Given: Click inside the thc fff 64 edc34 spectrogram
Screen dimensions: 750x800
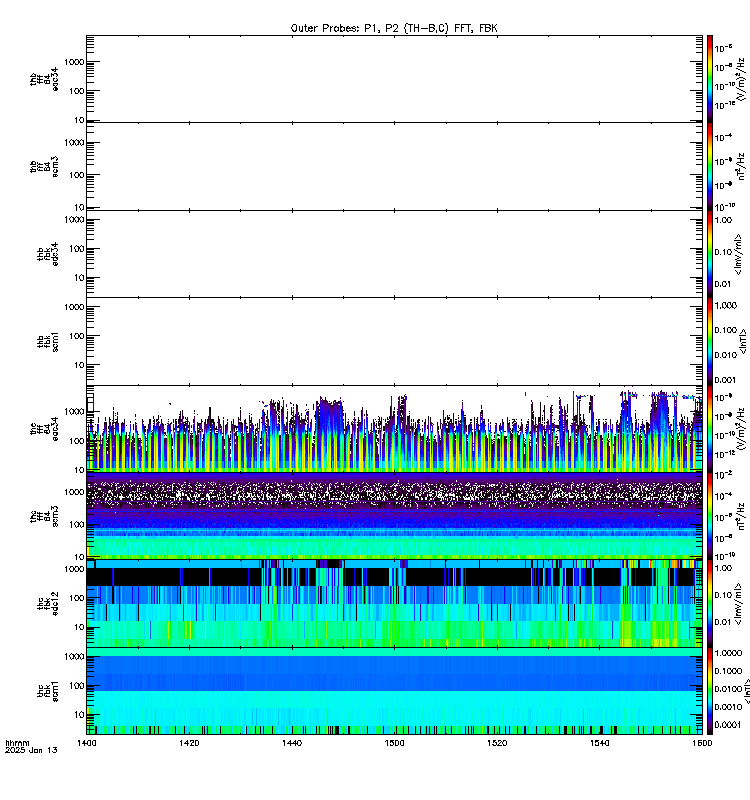Looking at the screenshot, I should (x=394, y=429).
